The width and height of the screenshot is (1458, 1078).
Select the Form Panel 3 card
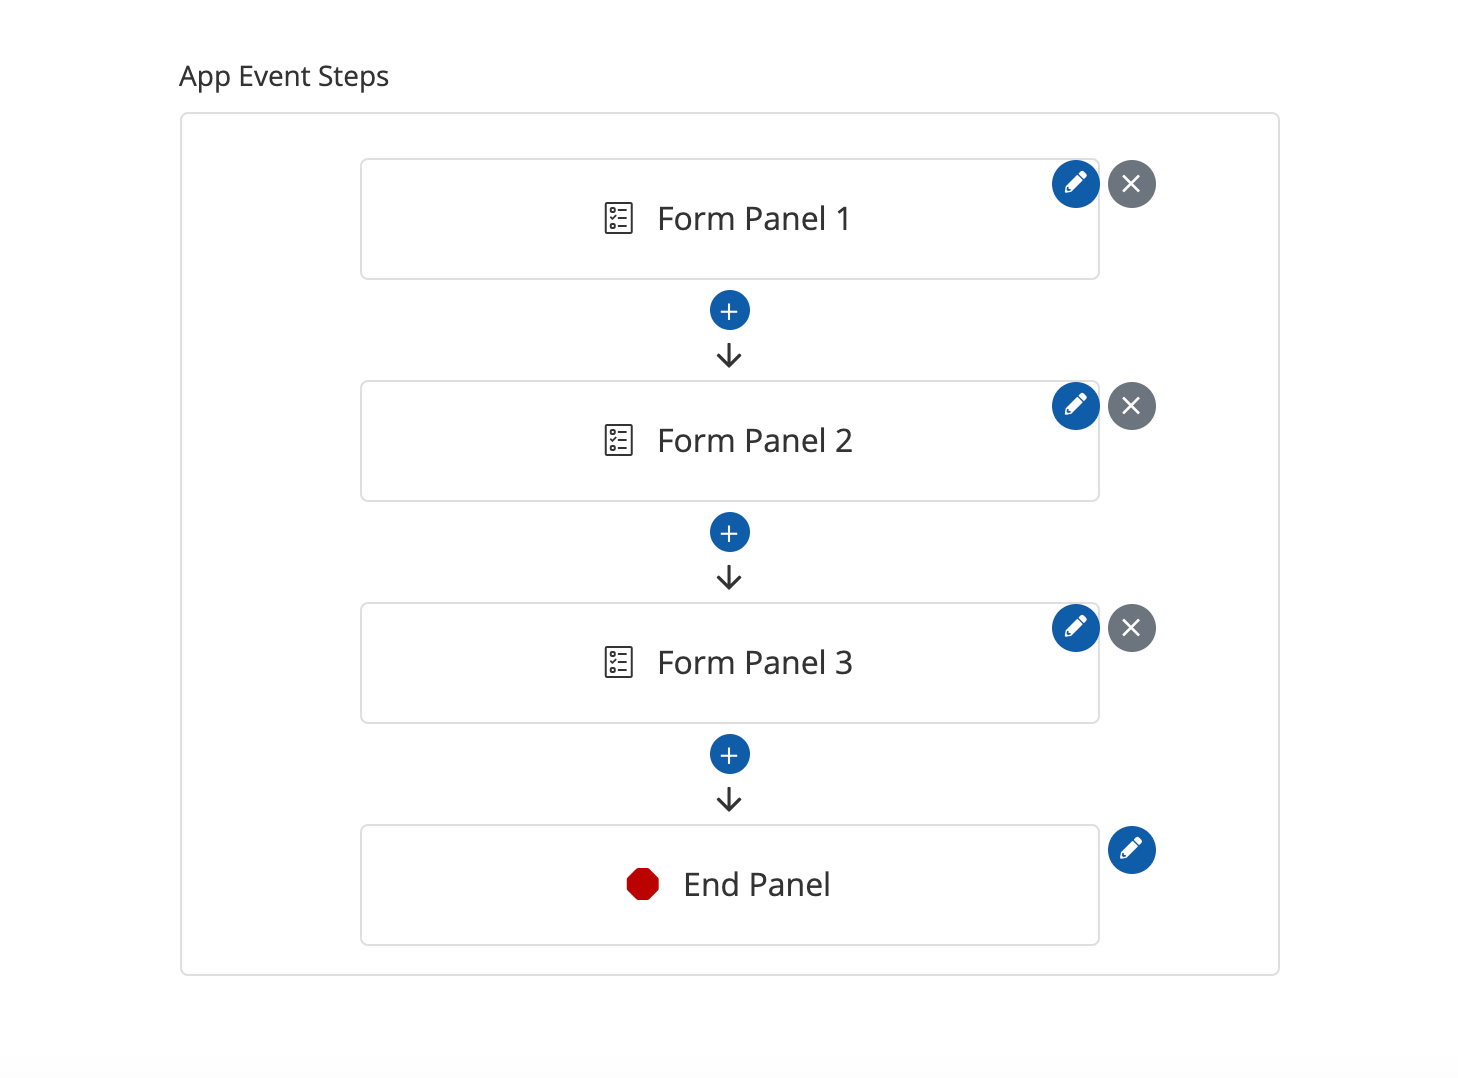[729, 663]
